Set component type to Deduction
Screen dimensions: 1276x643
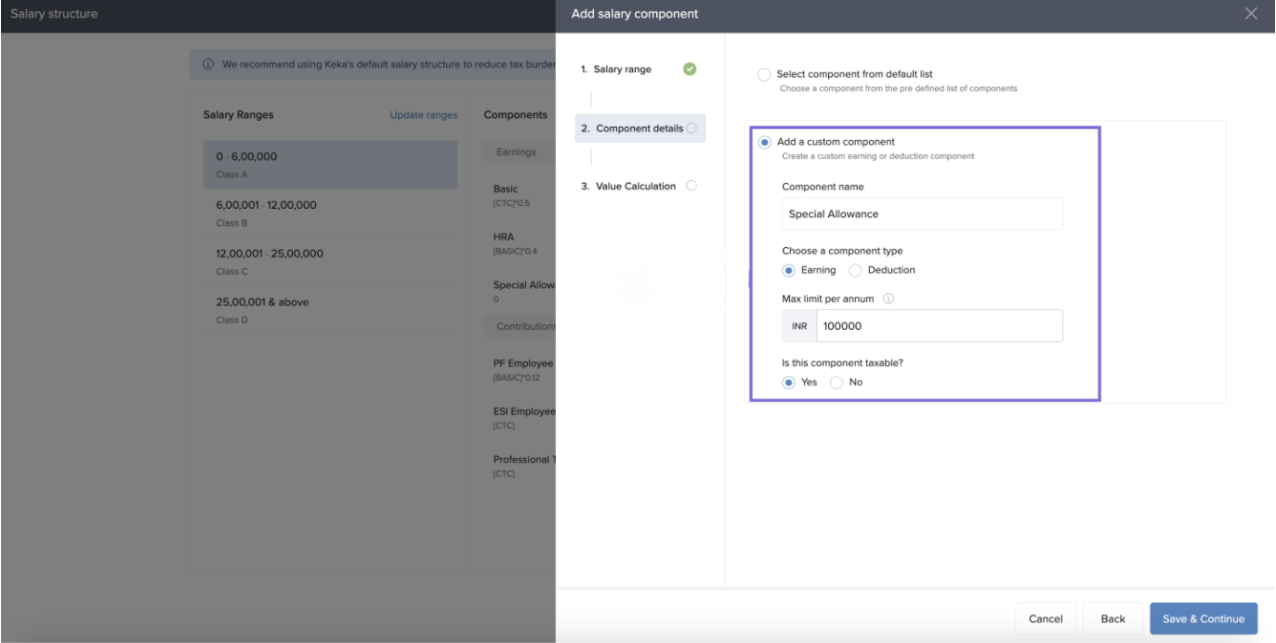855,270
